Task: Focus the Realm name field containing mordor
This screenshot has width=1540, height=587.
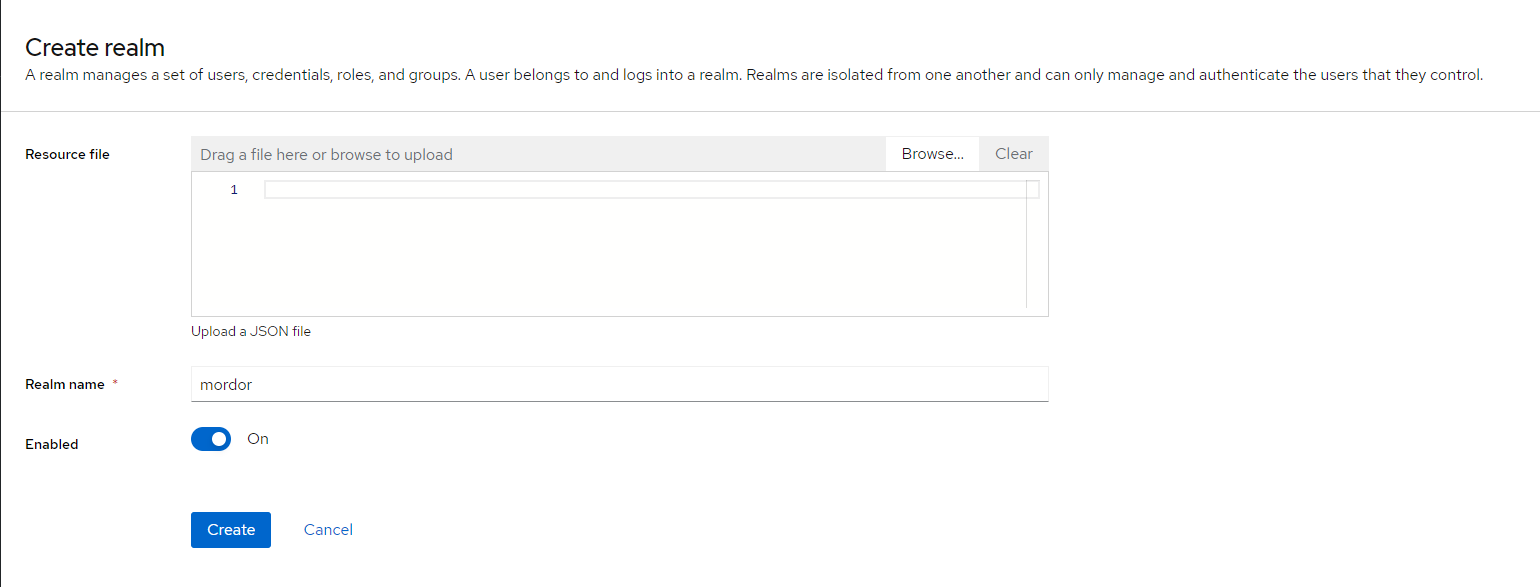Action: [619, 384]
